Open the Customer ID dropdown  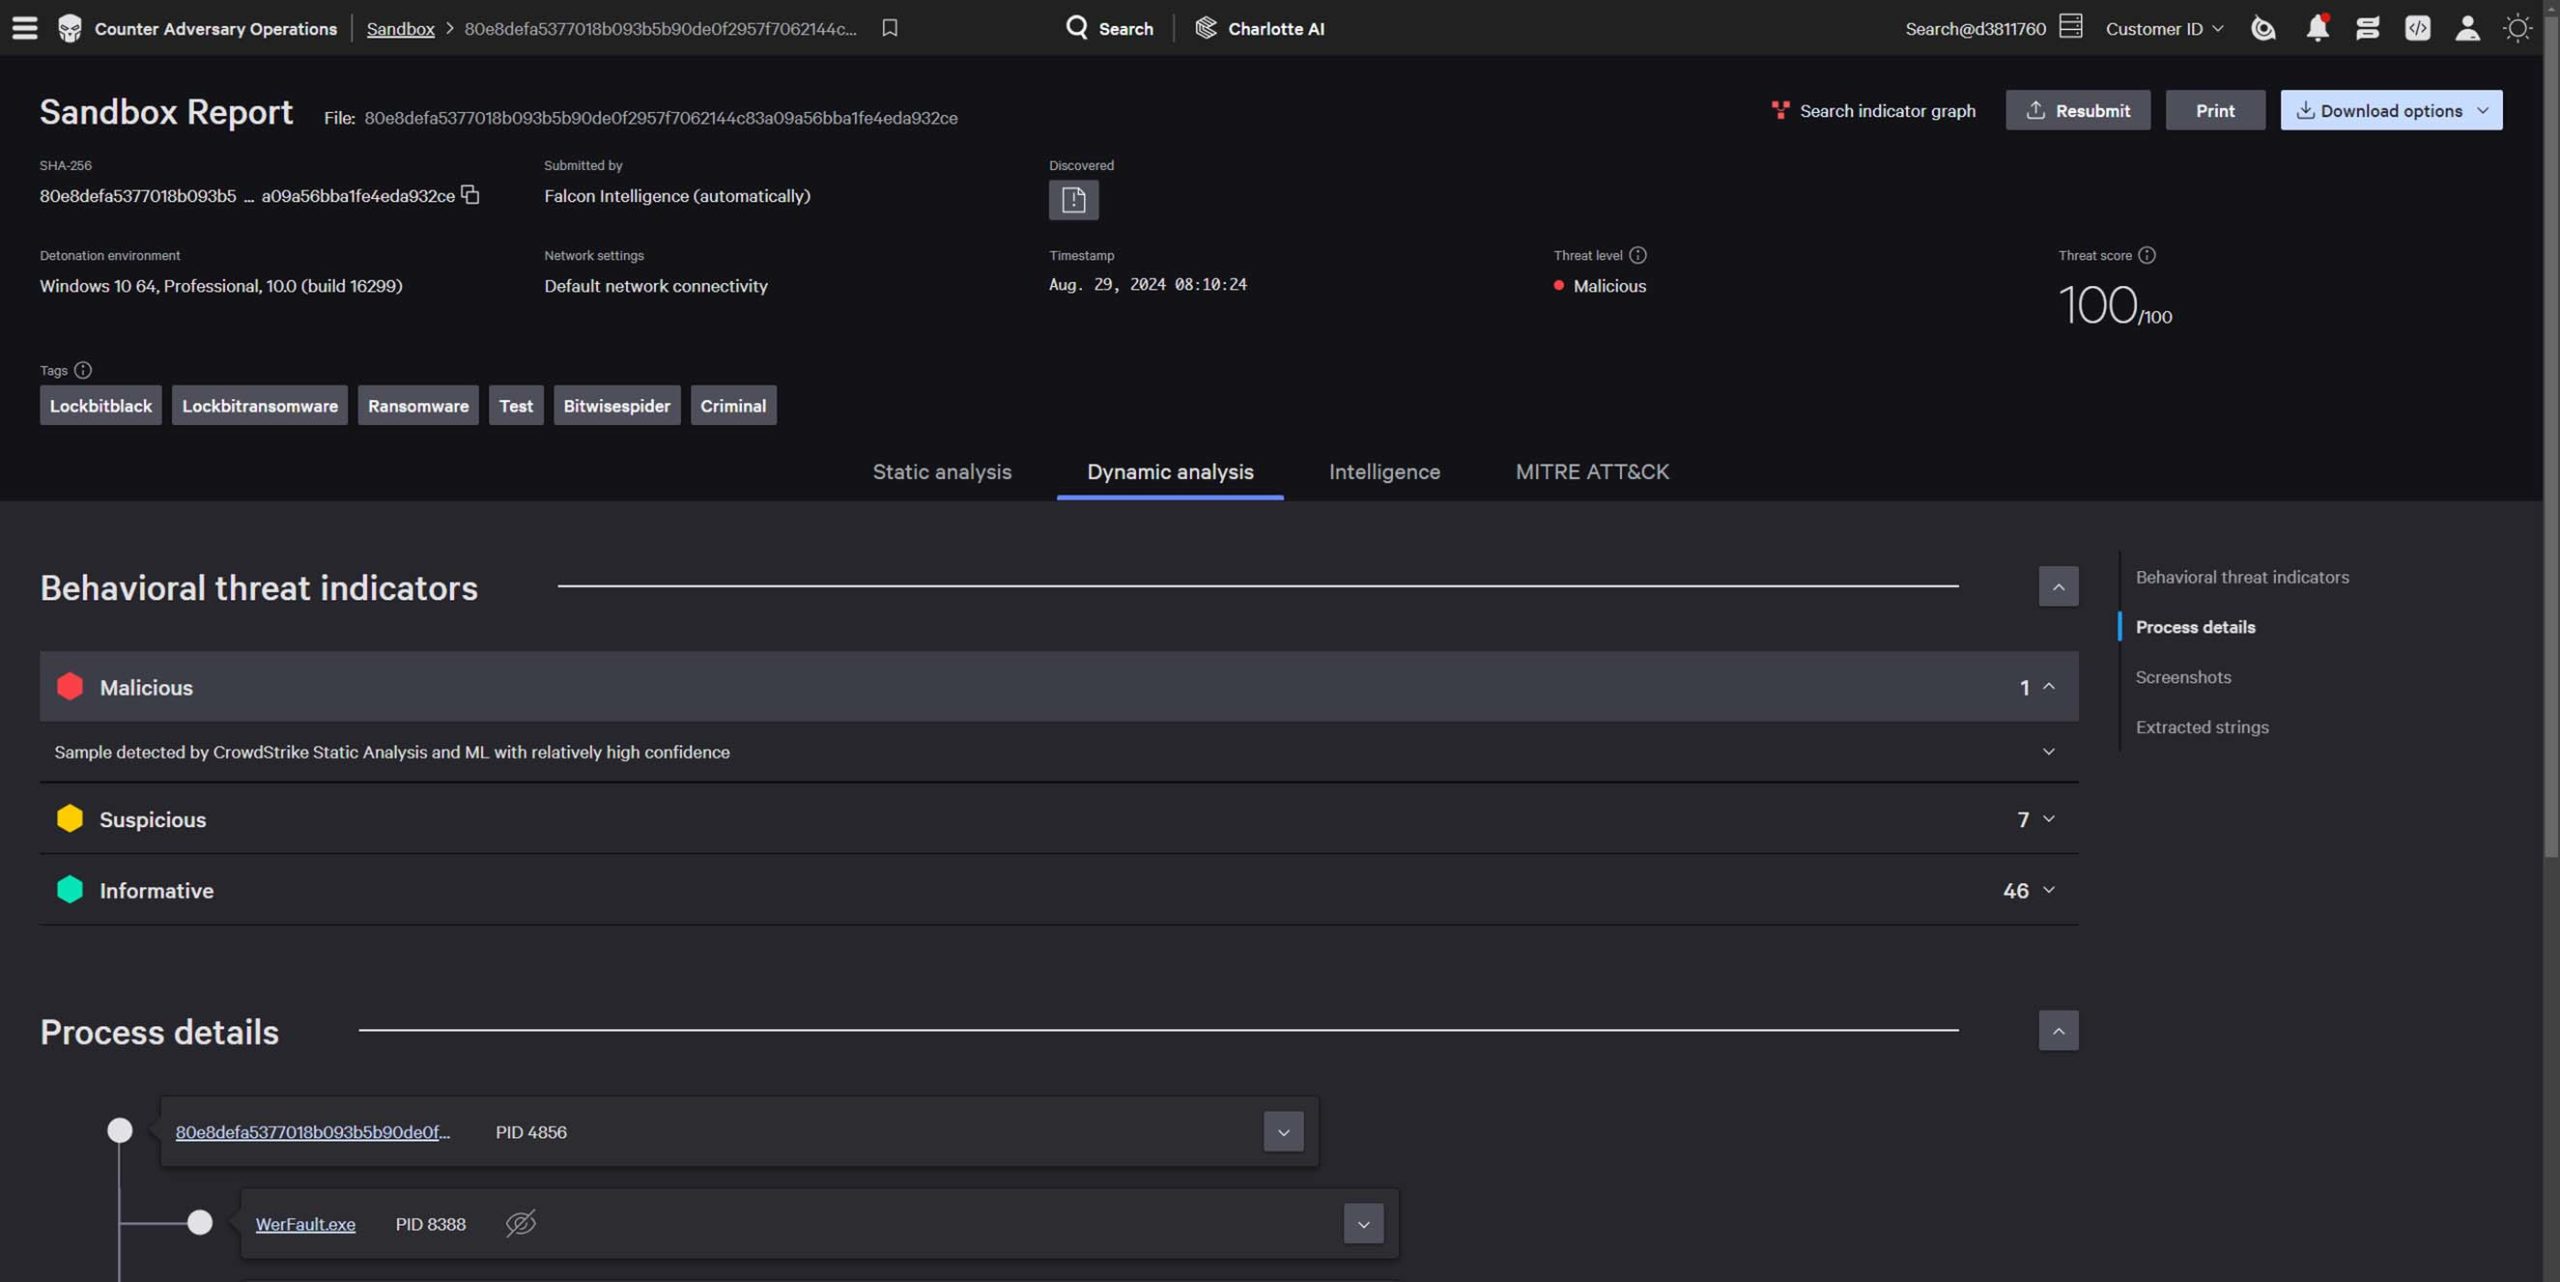coord(2164,28)
